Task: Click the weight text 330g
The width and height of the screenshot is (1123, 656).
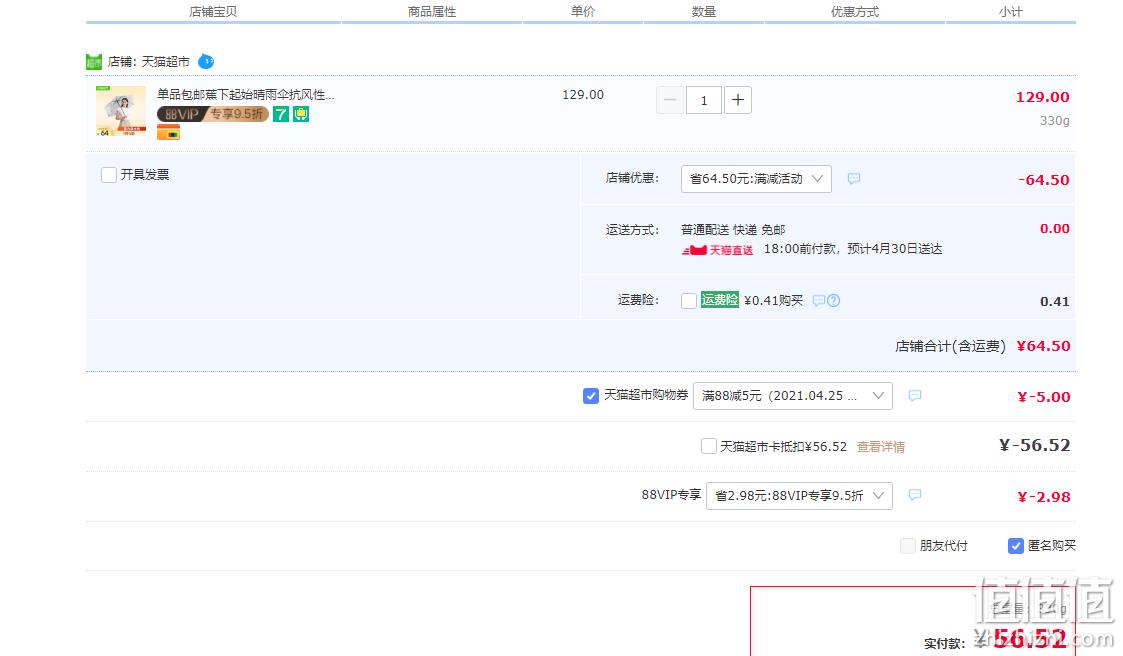Action: 1055,120
